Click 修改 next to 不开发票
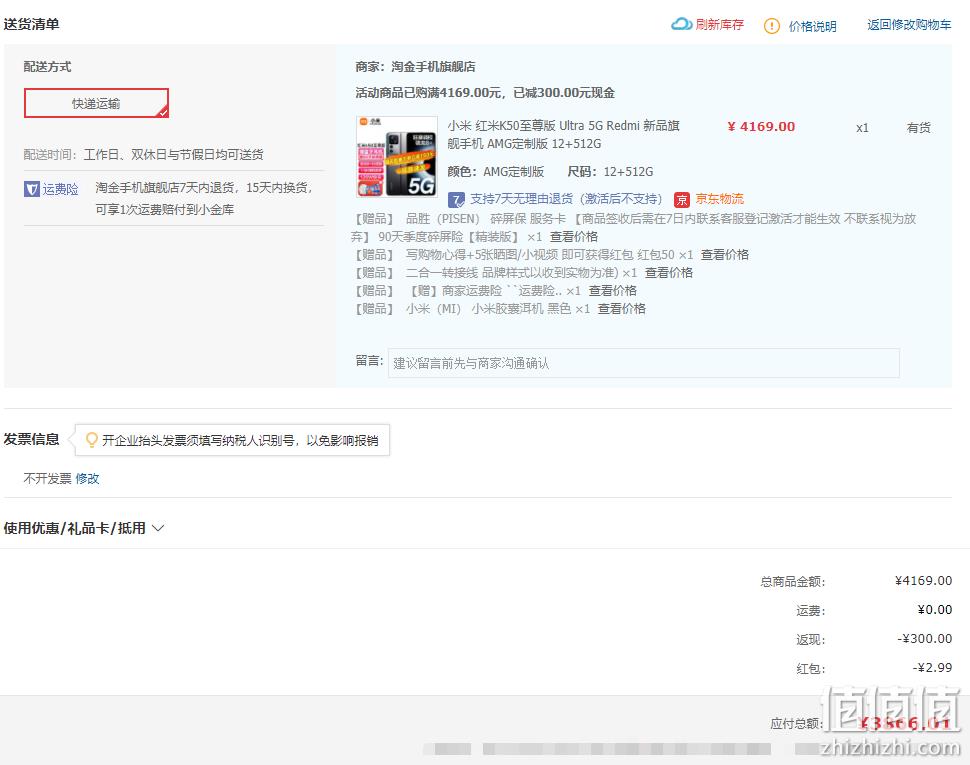970x765 pixels. click(x=87, y=478)
